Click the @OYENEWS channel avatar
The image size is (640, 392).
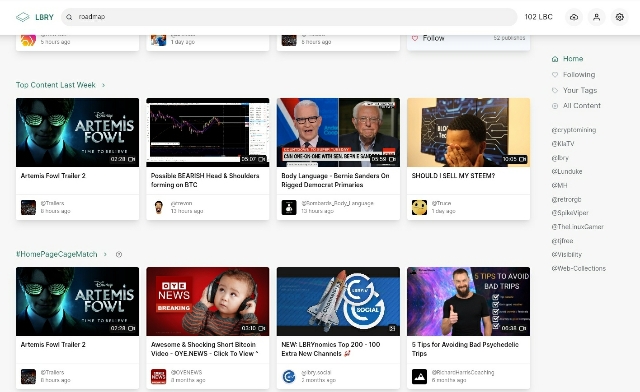(x=158, y=376)
